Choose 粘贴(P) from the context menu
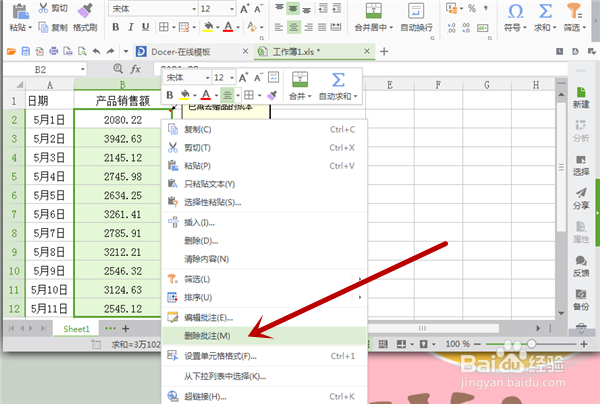Image resolution: width=600 pixels, height=404 pixels. (264, 166)
